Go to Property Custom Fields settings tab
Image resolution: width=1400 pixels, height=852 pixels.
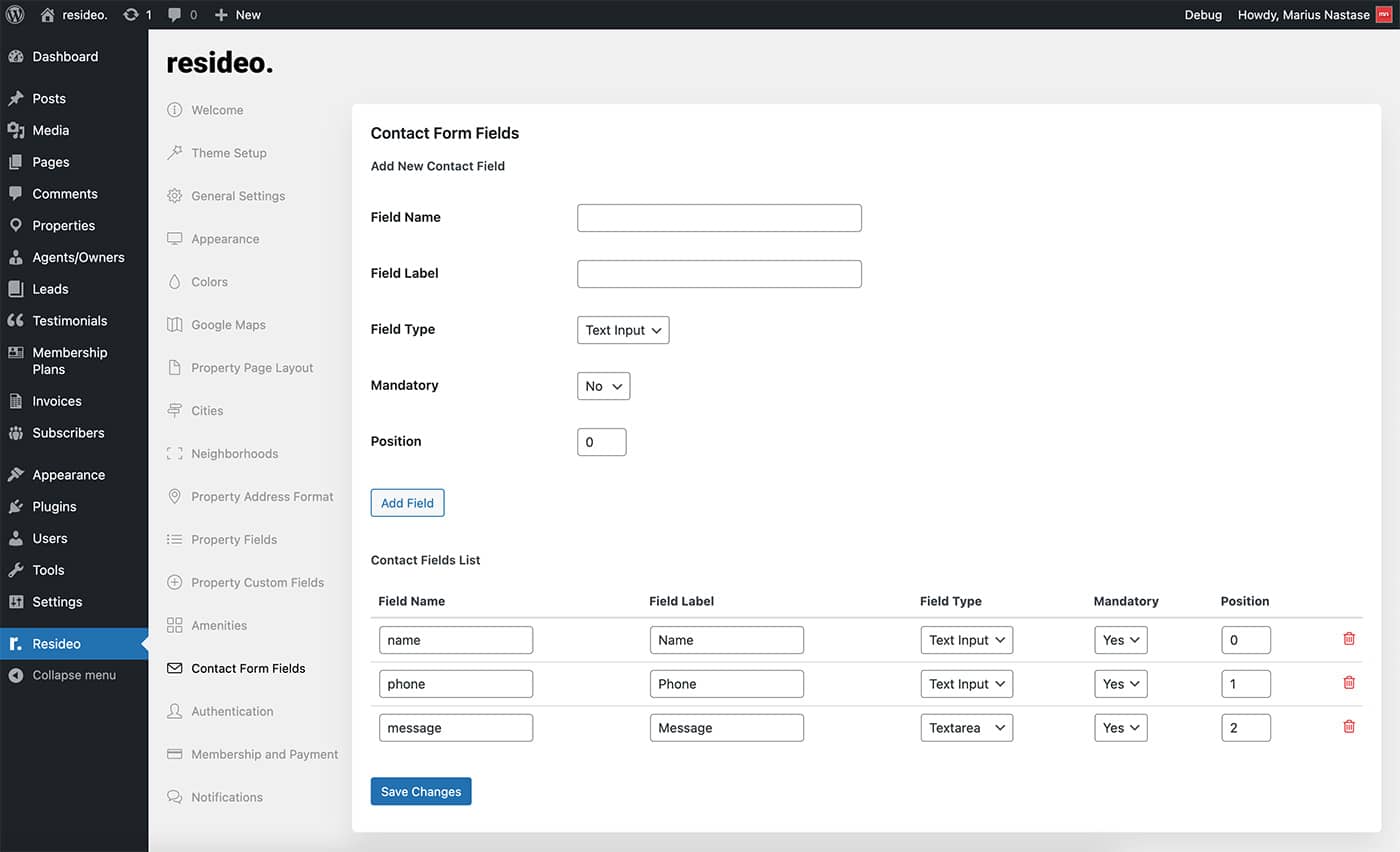[x=257, y=582]
